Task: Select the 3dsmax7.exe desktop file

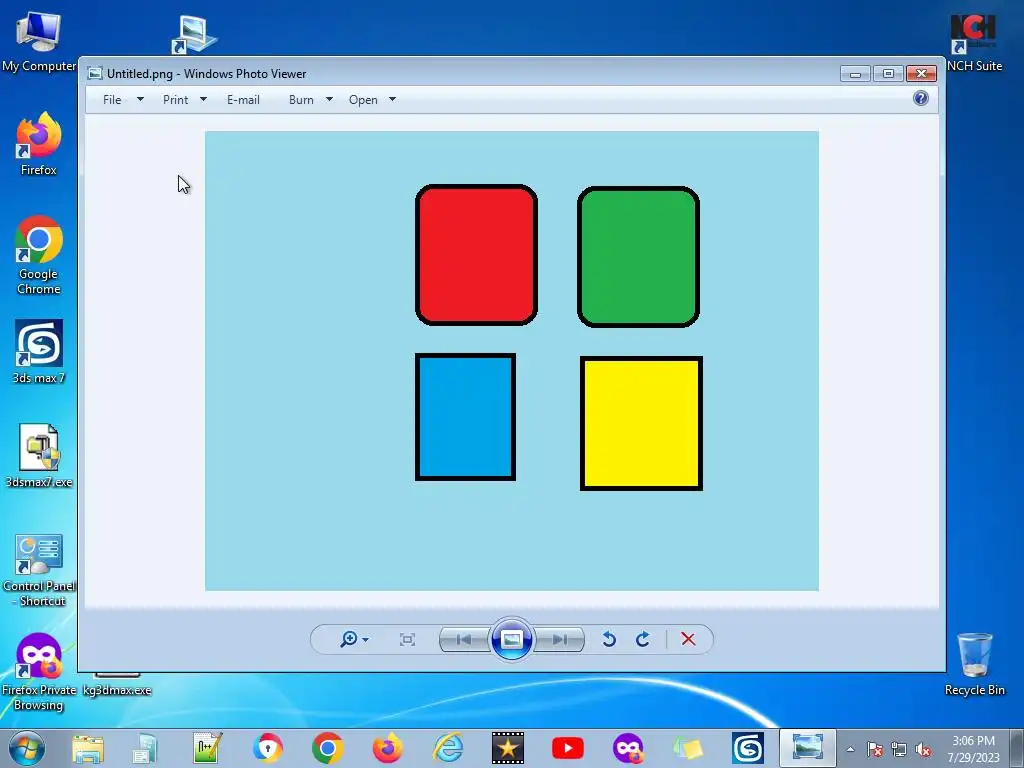Action: coord(39,456)
